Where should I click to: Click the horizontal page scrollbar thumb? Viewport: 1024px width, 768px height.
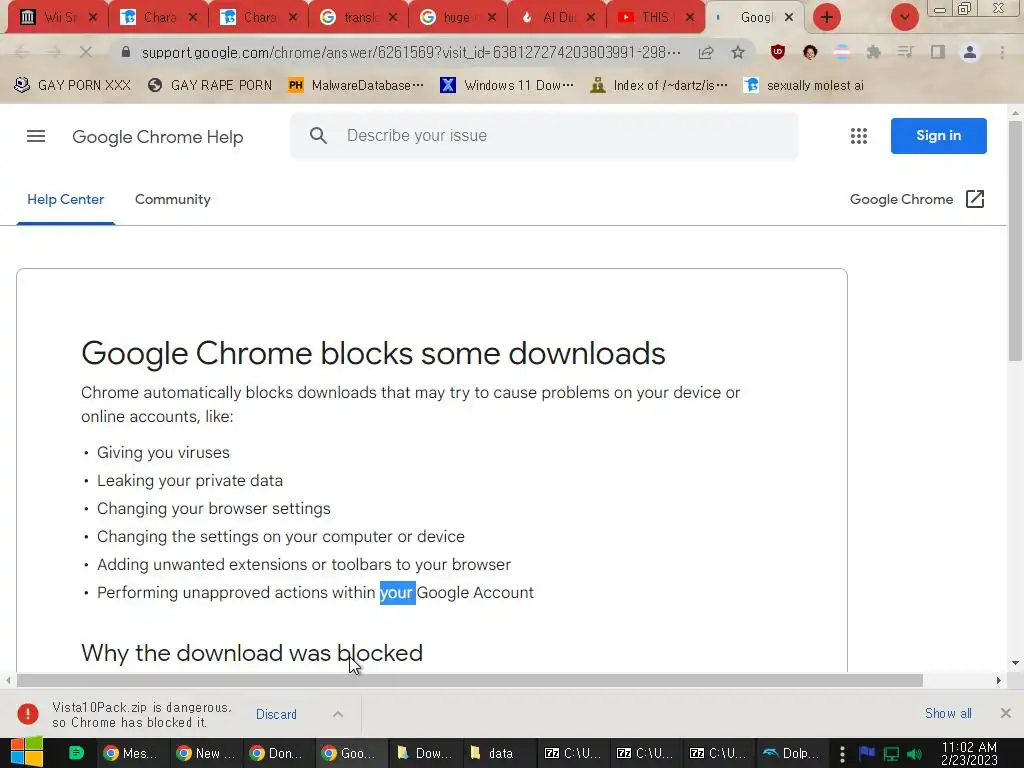coord(470,680)
